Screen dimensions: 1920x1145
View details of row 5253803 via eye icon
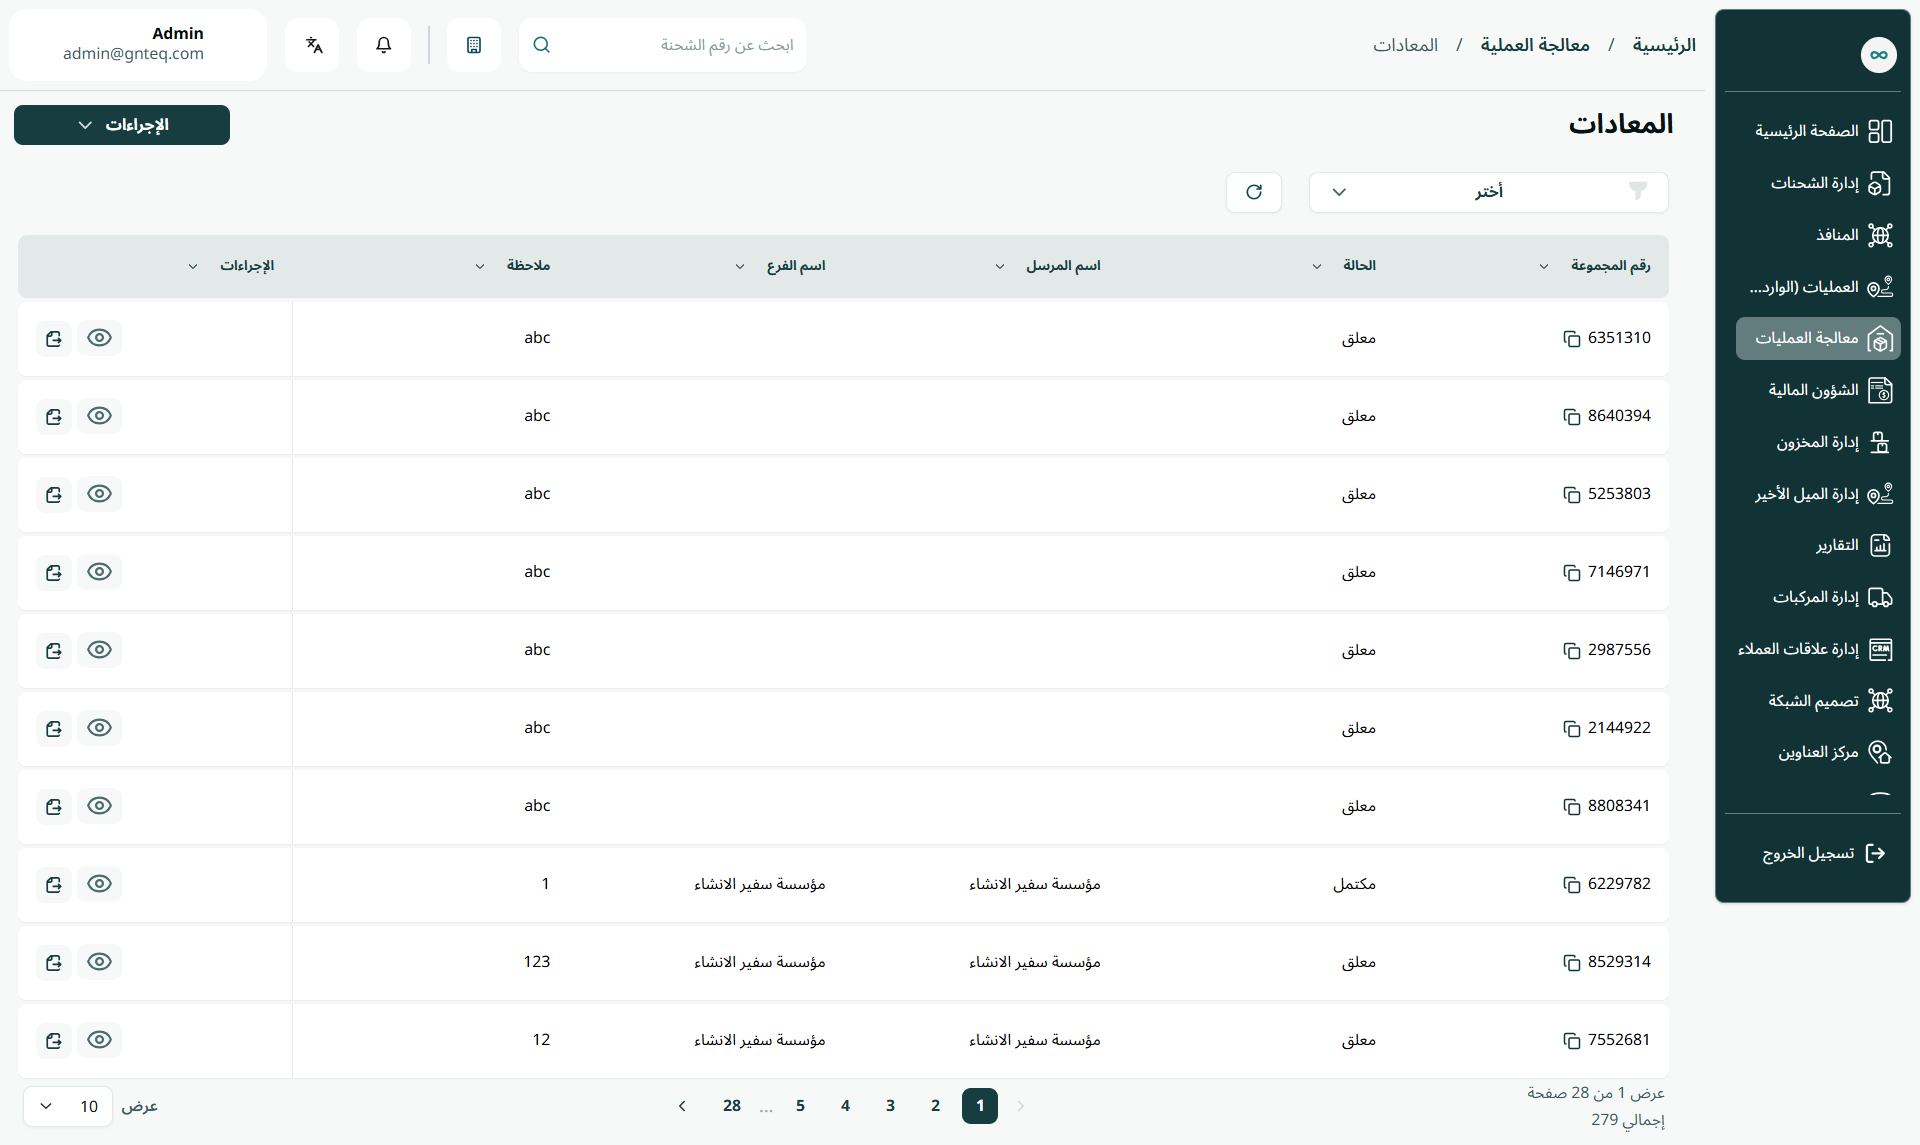click(x=99, y=494)
